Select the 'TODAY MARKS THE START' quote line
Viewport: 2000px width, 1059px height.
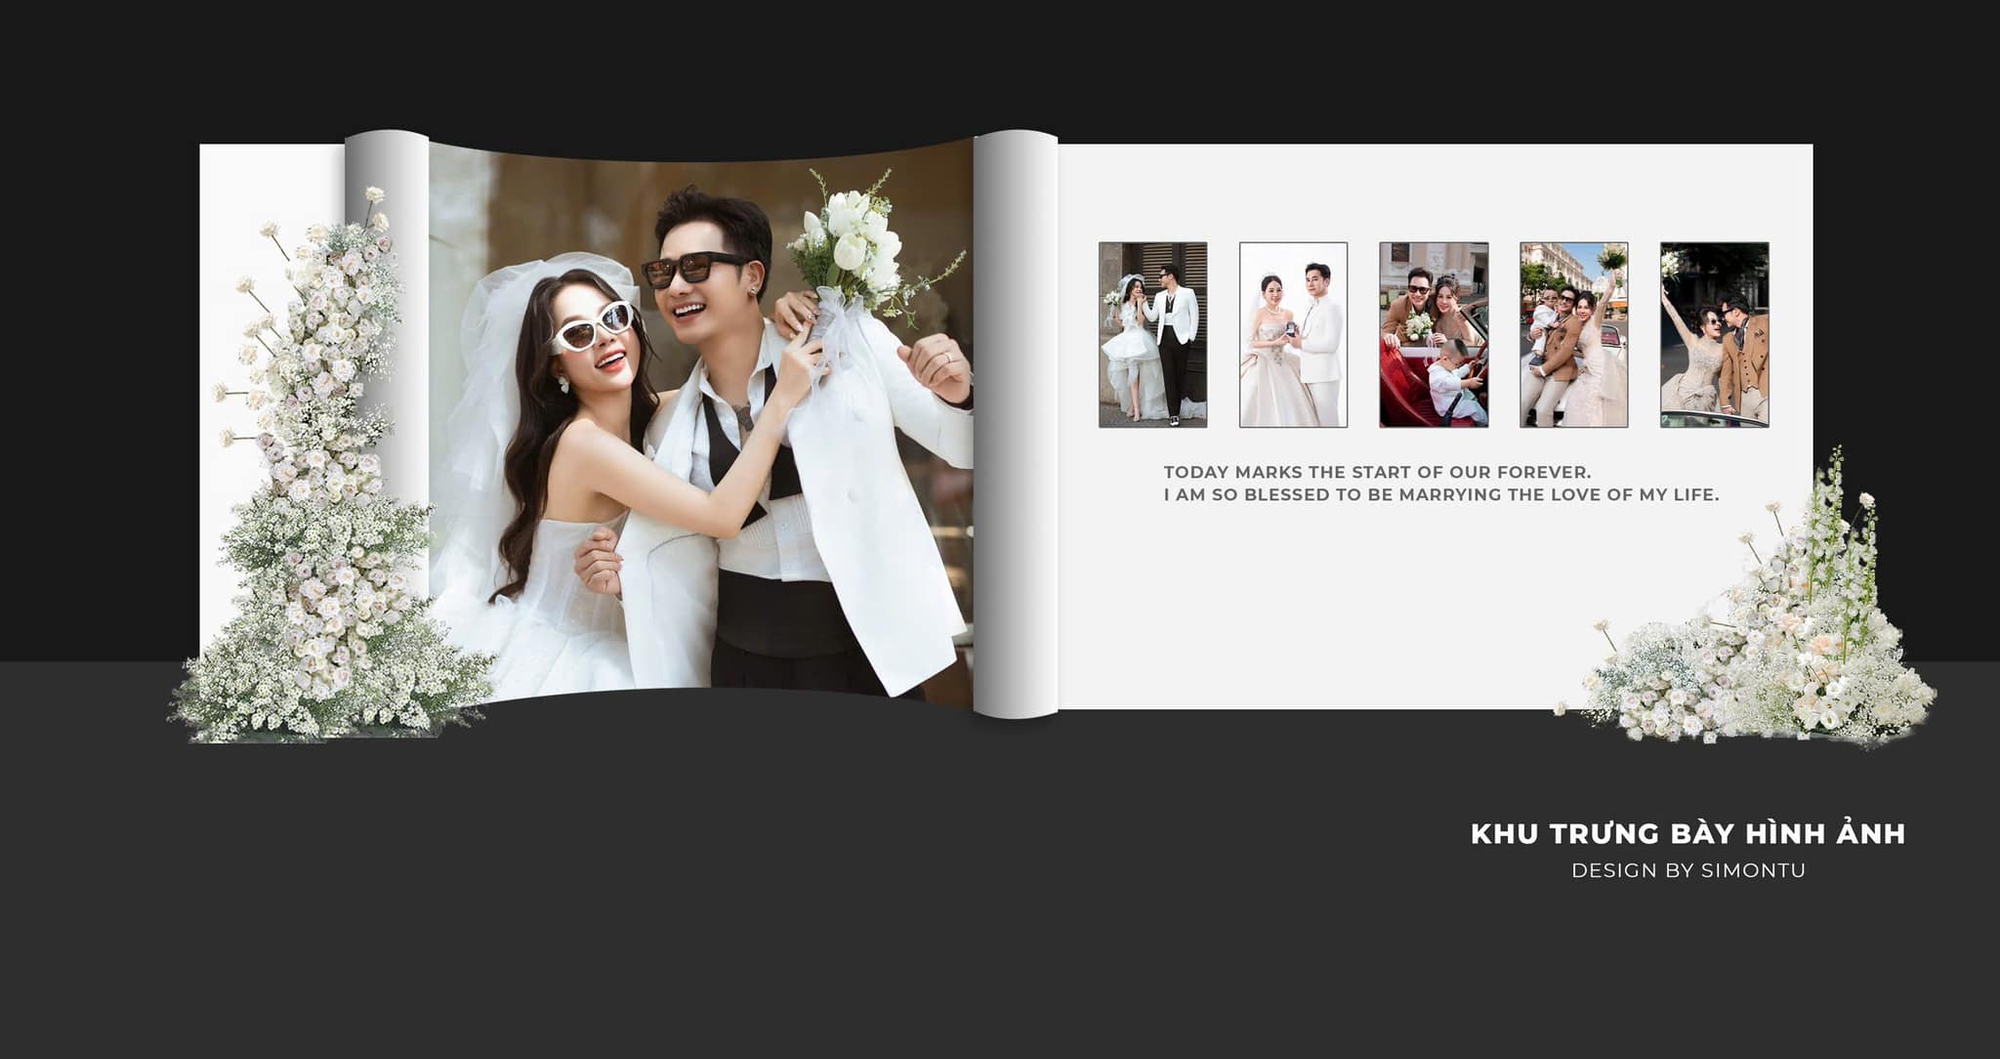point(1376,472)
